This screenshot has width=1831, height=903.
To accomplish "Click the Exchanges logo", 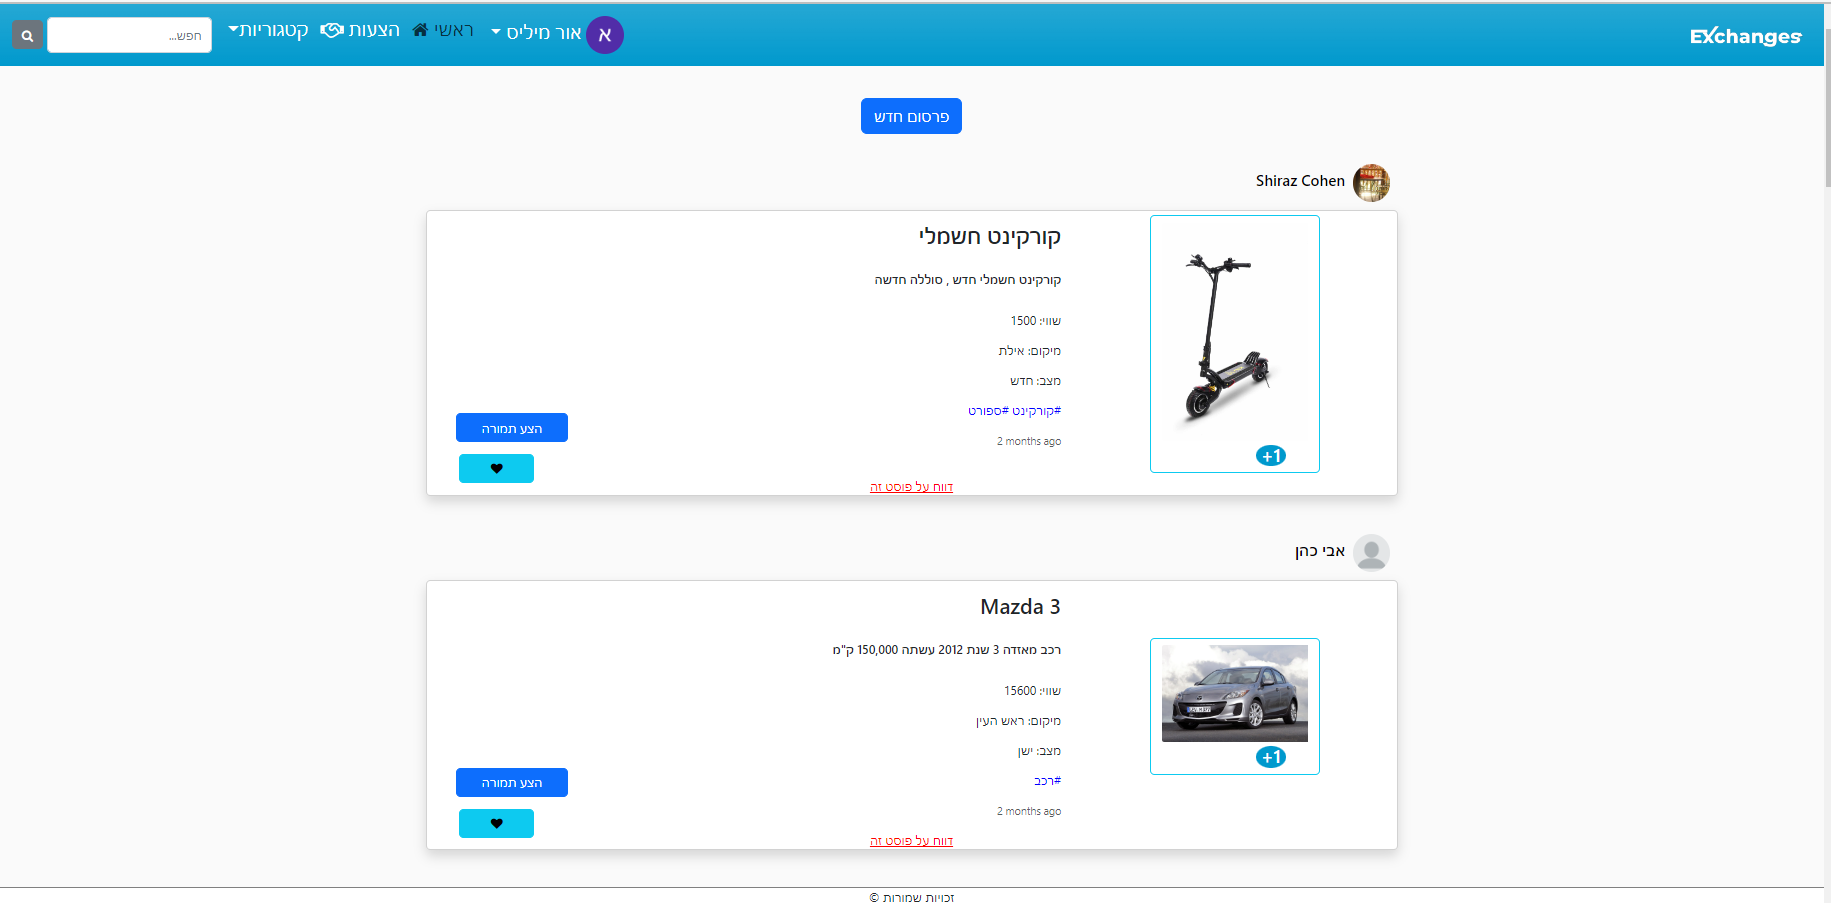I will point(1745,35).
